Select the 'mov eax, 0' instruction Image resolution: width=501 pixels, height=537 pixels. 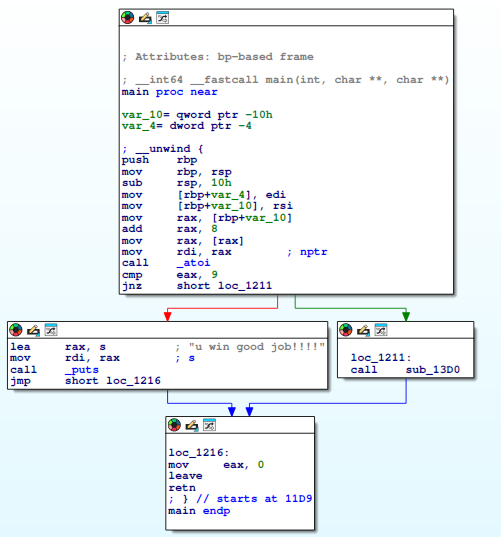point(216,465)
